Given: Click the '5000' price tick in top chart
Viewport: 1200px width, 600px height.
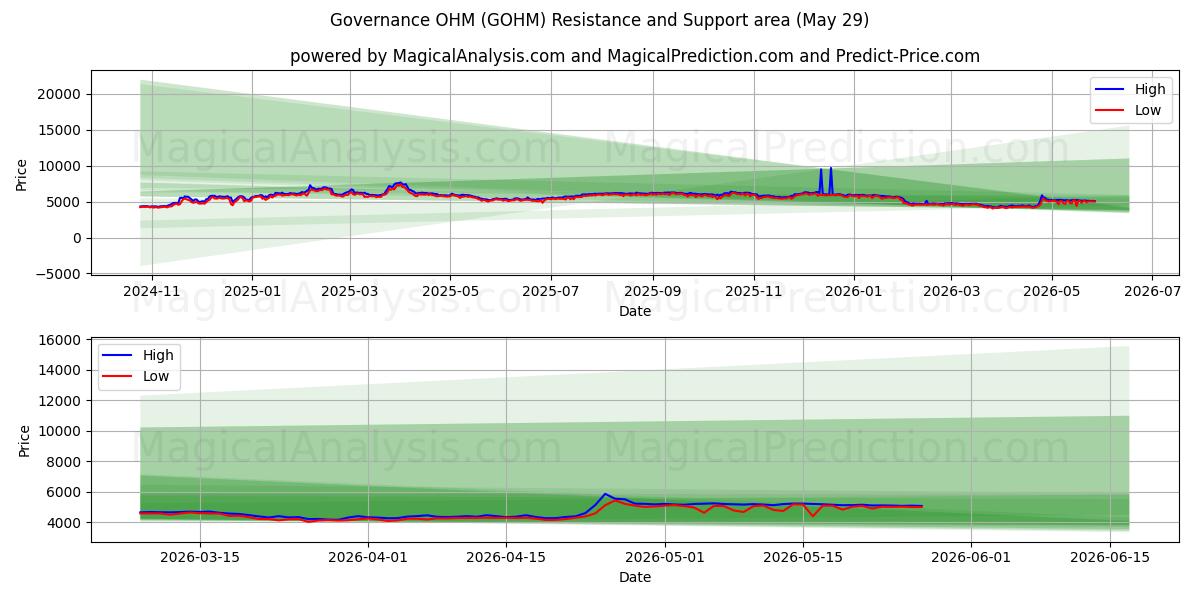Looking at the screenshot, I should pos(64,202).
